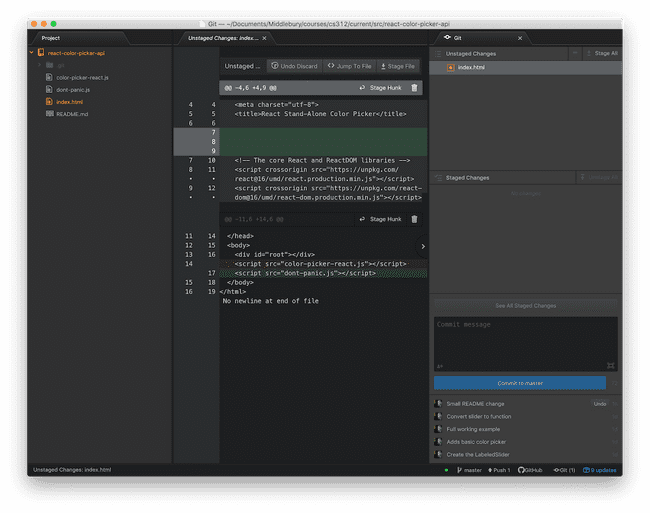
Task: Click Stage Hunk for @@ -11,6 +14,6 hunk
Action: click(x=381, y=219)
